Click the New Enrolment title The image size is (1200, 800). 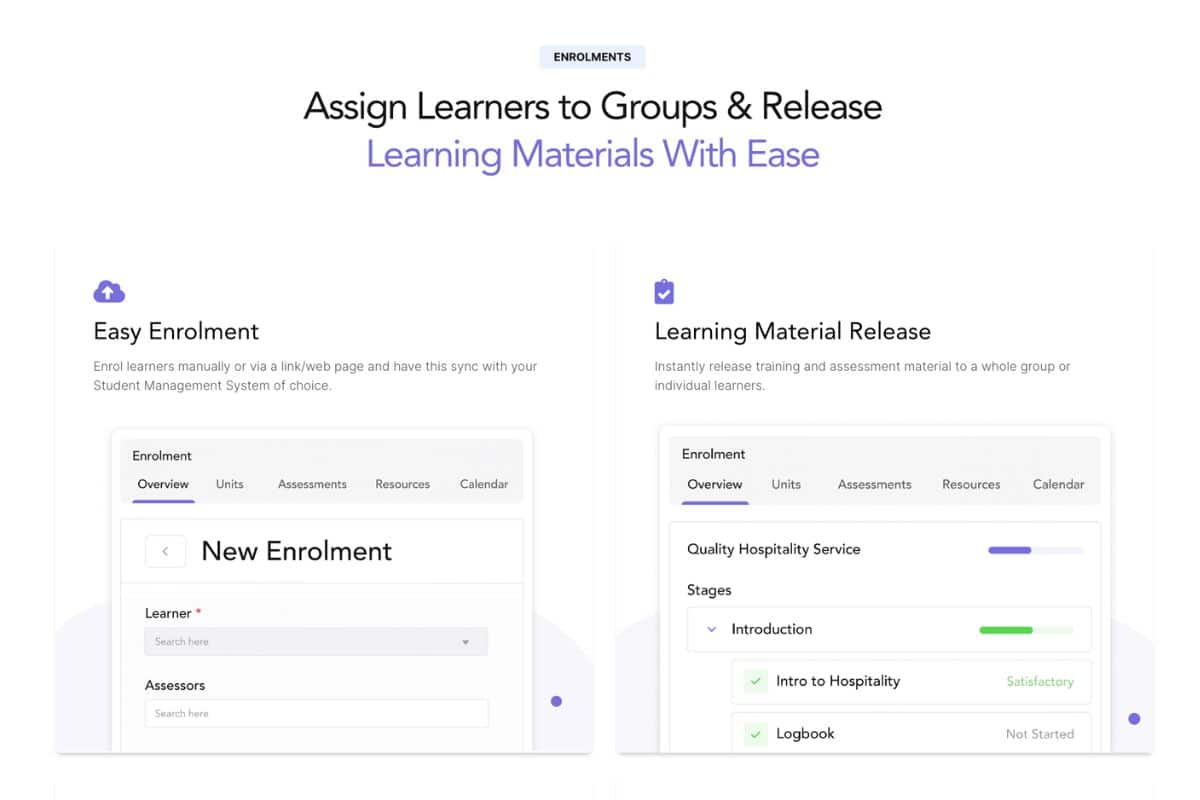pyautogui.click(x=297, y=551)
